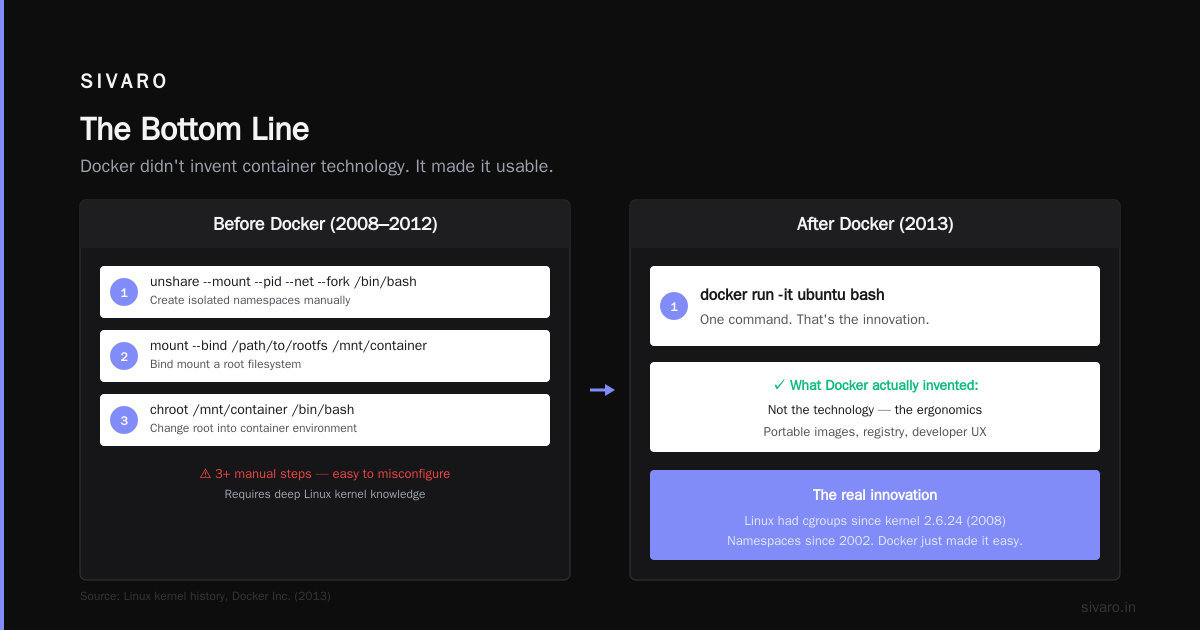Select the Before Docker (2008–2012) header
Image resolution: width=1200 pixels, height=630 pixels.
(x=325, y=224)
